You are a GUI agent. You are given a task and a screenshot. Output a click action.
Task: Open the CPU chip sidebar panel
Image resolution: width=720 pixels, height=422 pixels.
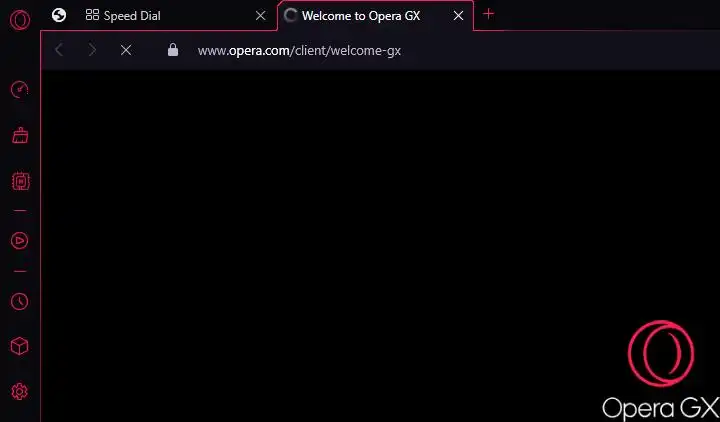[x=20, y=181]
